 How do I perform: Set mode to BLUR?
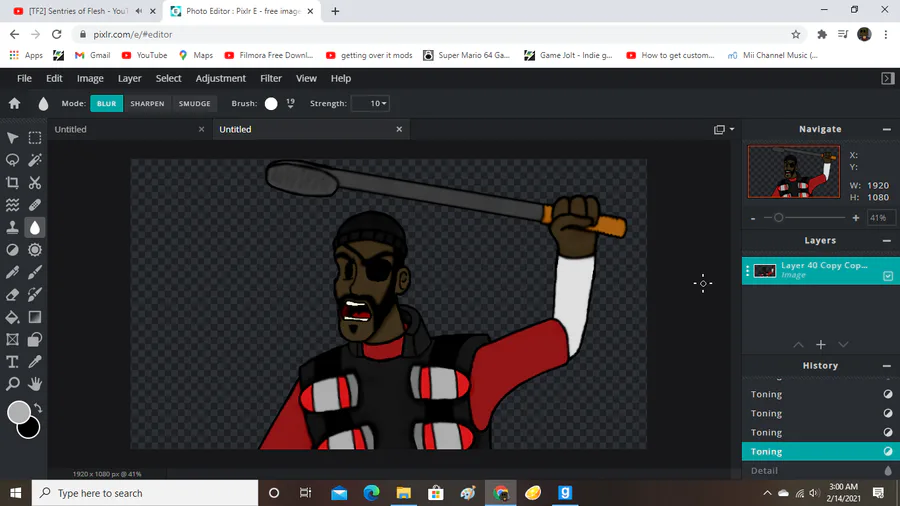pos(106,103)
